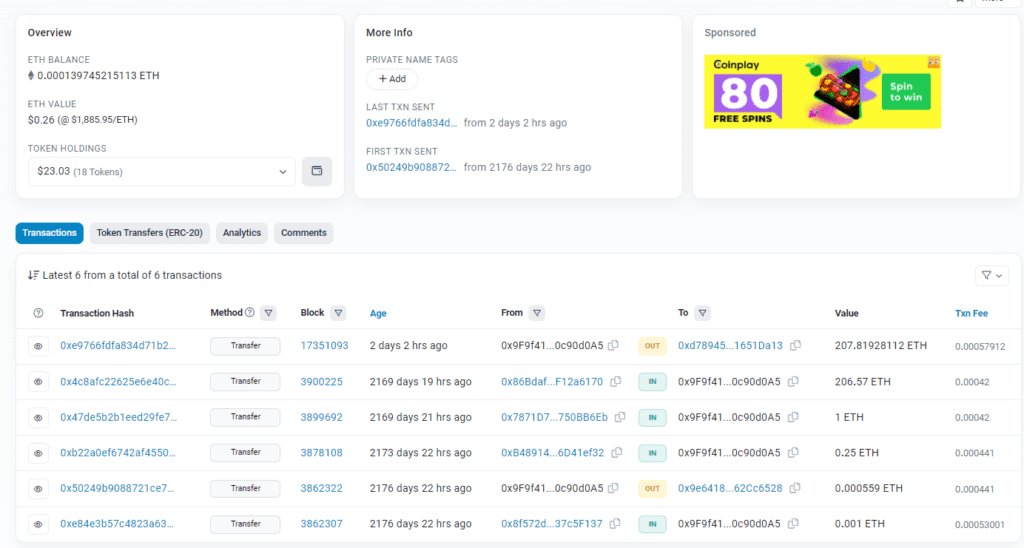Open the token holdings wallet icon button
Viewport: 1024px width, 548px height.
(x=317, y=171)
